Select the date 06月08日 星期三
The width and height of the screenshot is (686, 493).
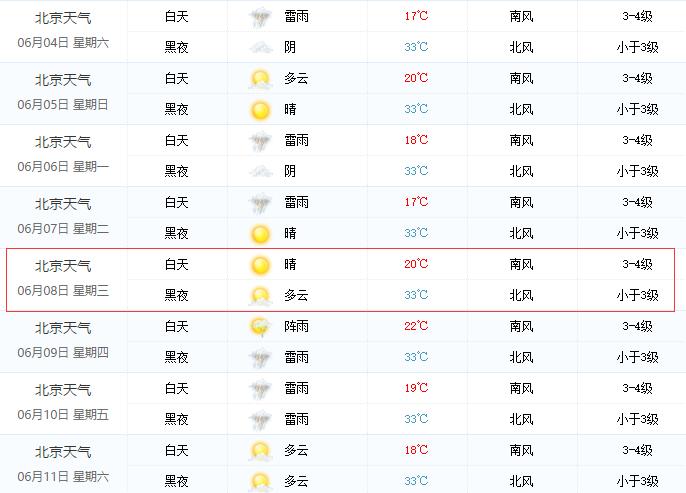(63, 291)
